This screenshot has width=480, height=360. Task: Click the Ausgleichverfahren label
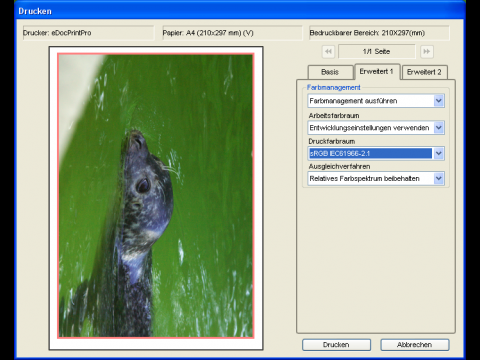[339, 166]
